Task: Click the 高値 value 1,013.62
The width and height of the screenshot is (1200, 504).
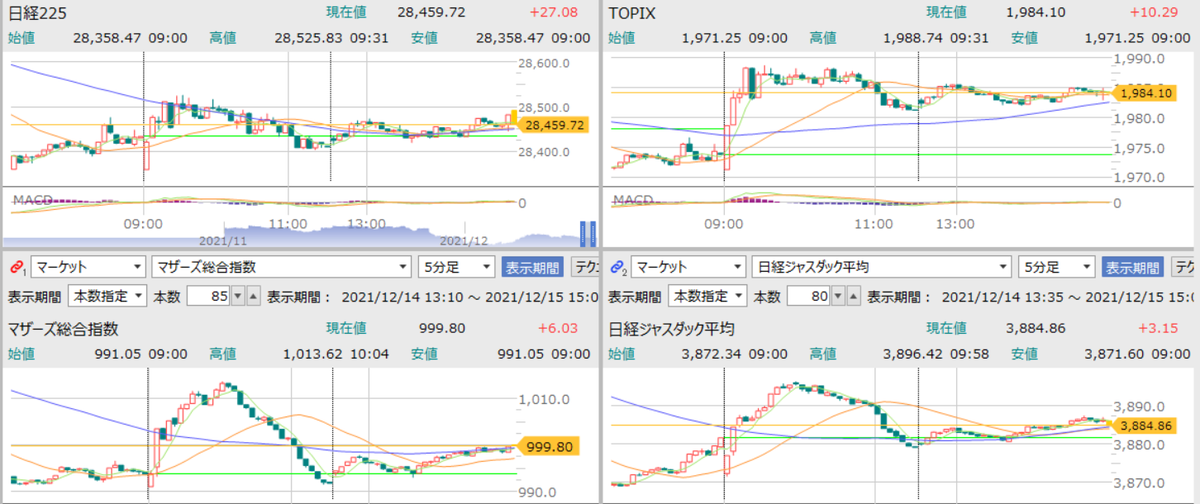Action: click(313, 353)
